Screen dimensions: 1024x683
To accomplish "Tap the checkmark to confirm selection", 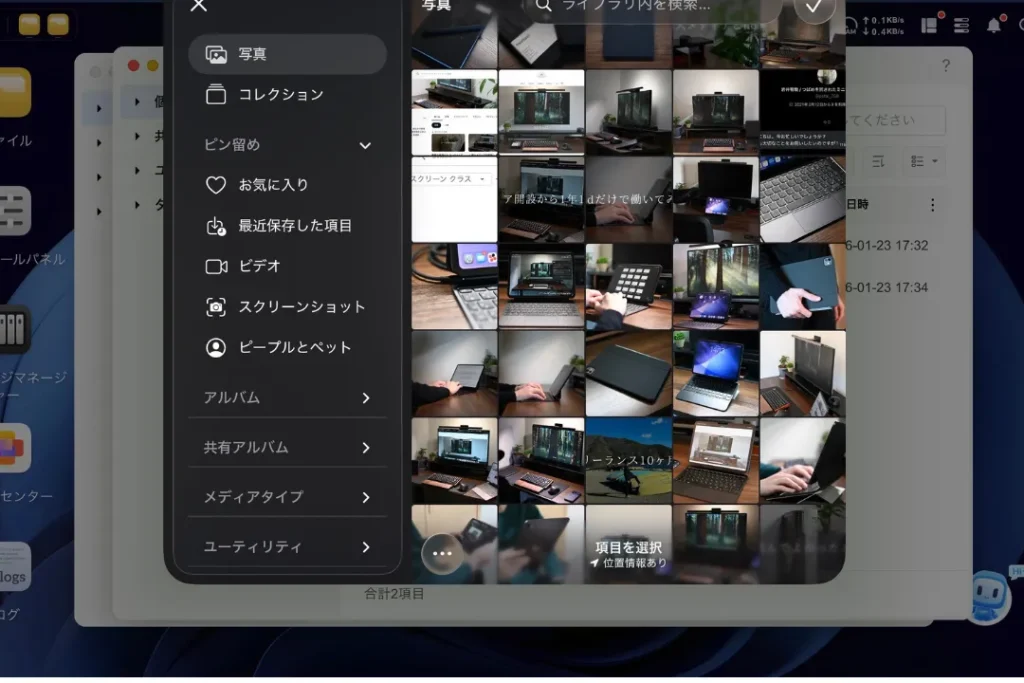I will (x=816, y=8).
